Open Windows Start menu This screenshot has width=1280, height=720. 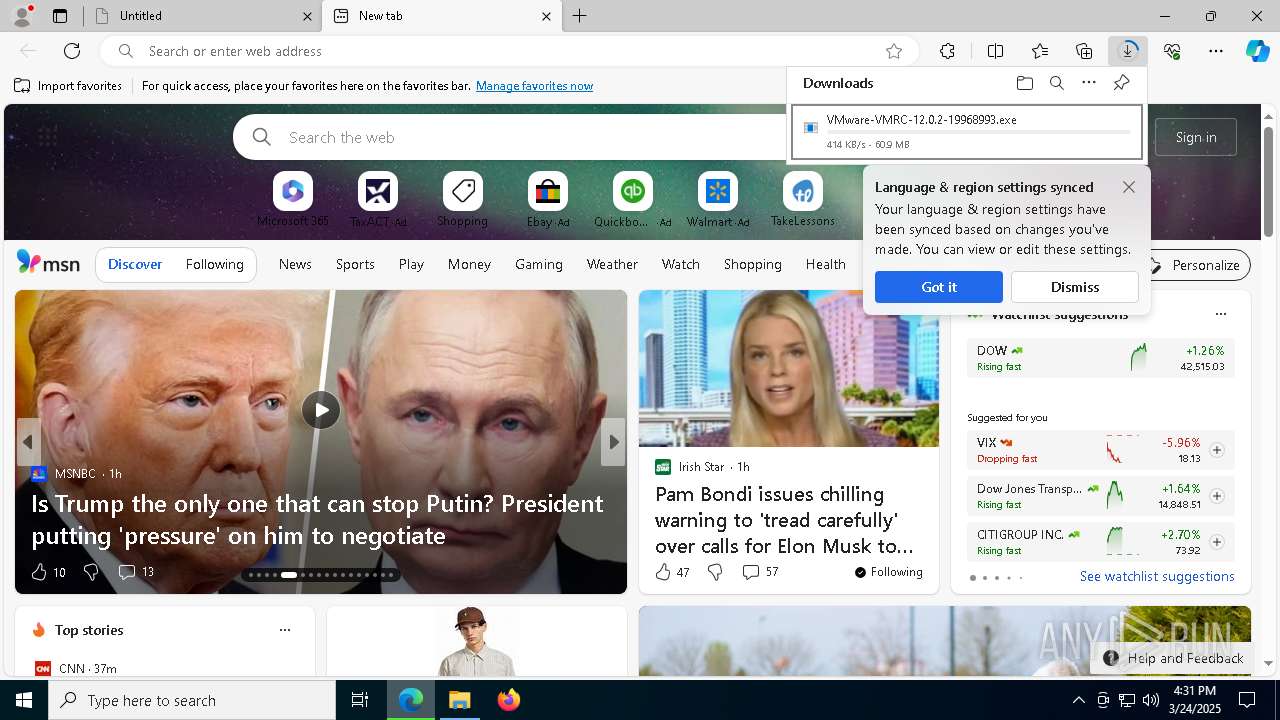point(24,700)
